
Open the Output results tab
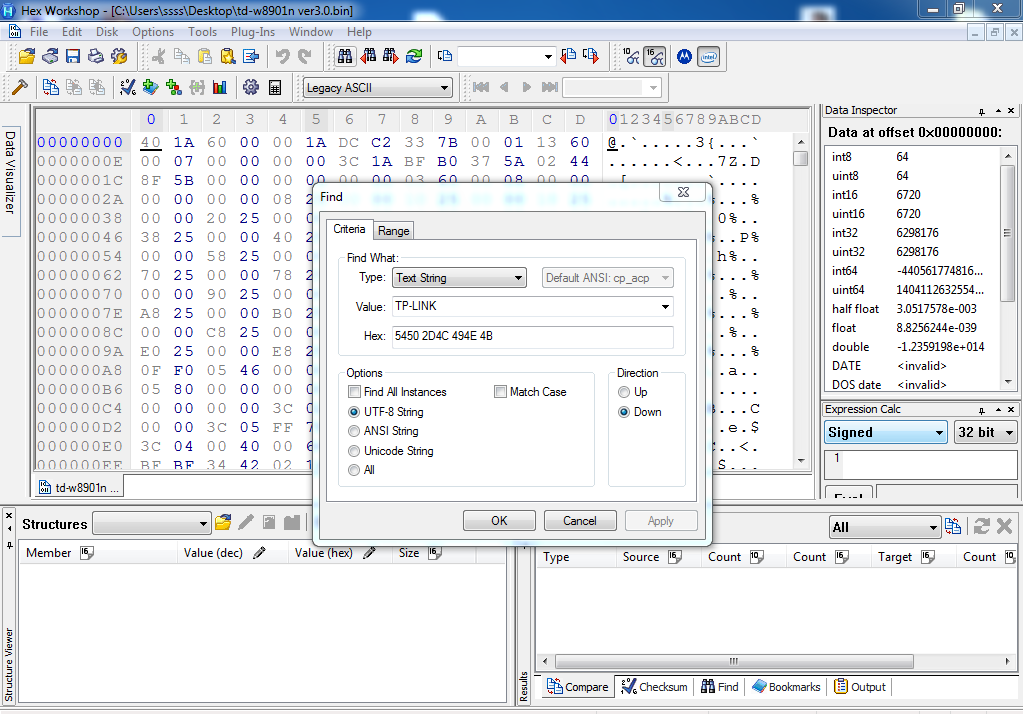pos(860,687)
